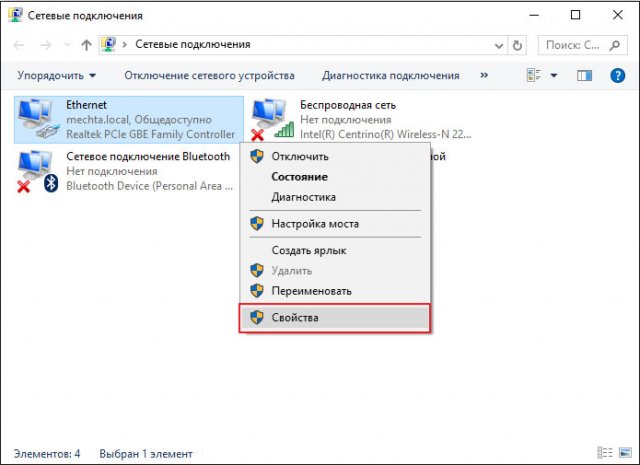Refresh the Сетевые подключения view

click(517, 45)
